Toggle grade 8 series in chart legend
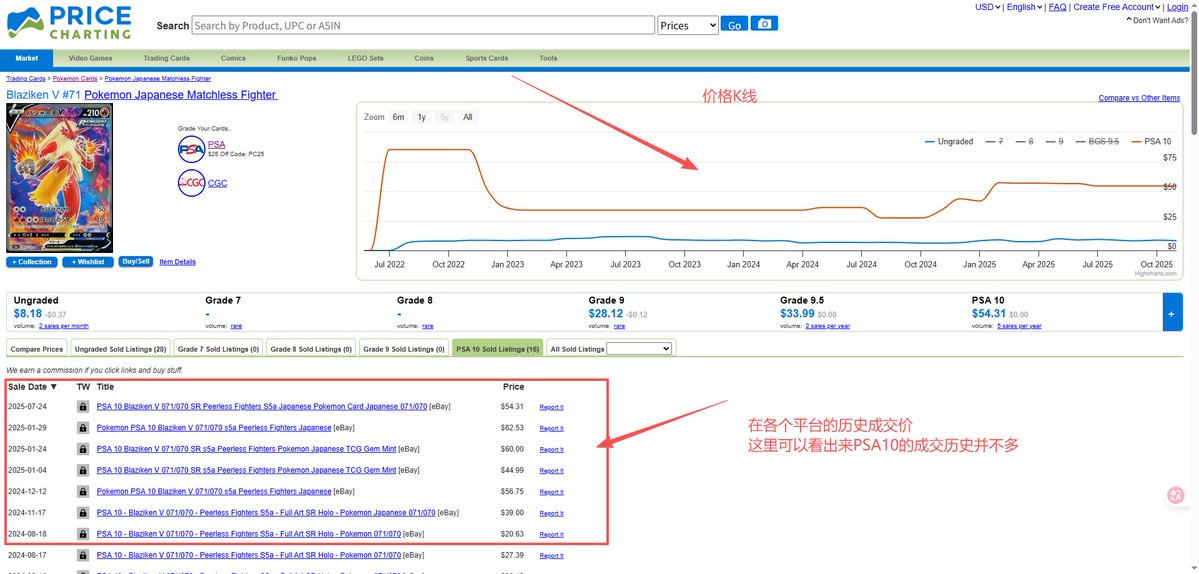This screenshot has height=574, width=1199. (1025, 141)
